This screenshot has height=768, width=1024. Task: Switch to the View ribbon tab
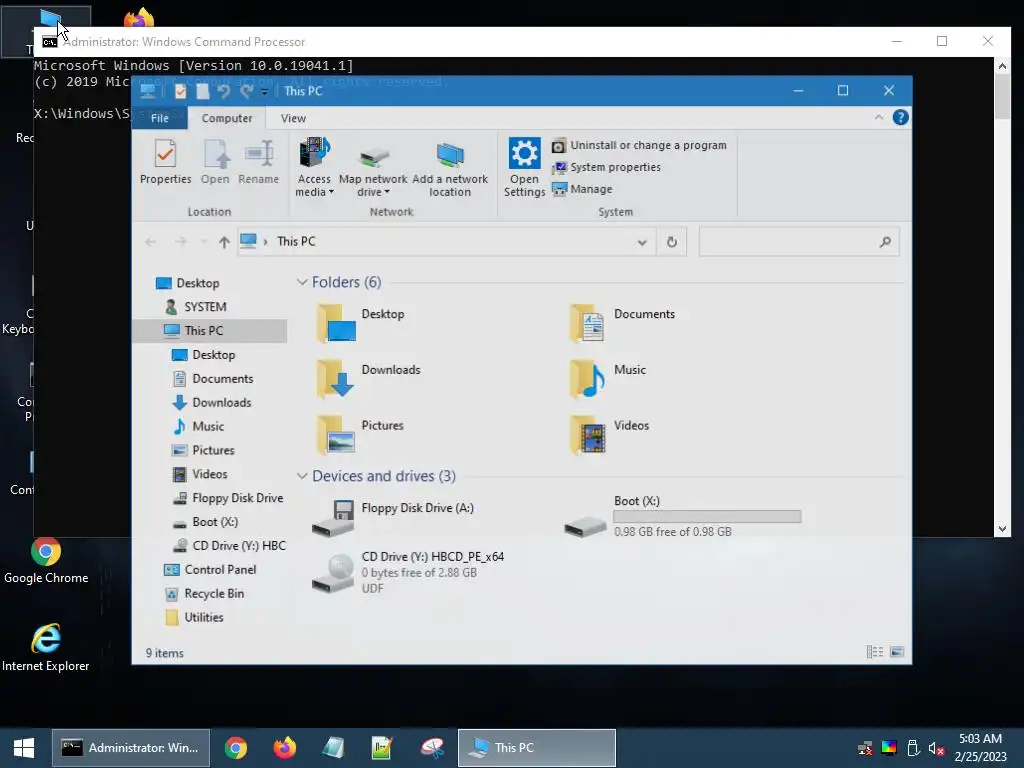click(x=293, y=118)
